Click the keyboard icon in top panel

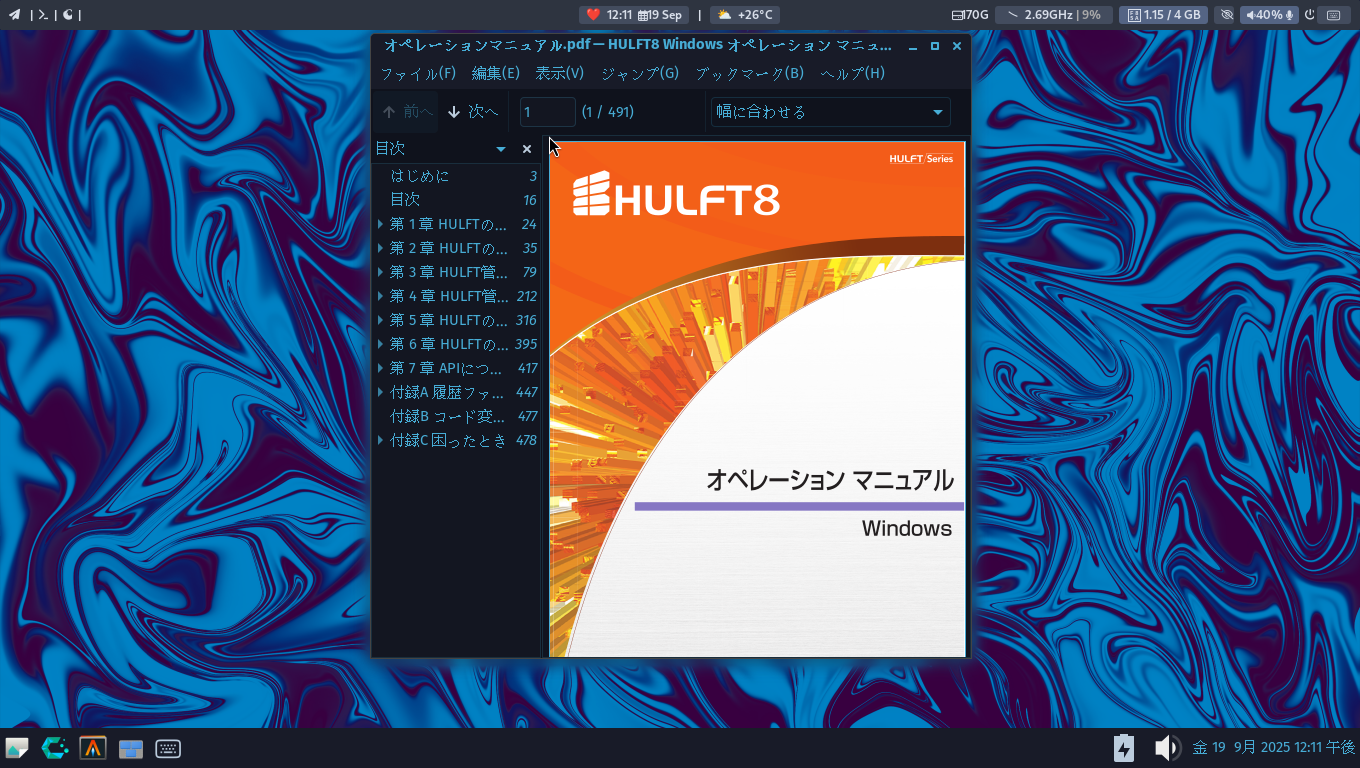[x=1333, y=15]
